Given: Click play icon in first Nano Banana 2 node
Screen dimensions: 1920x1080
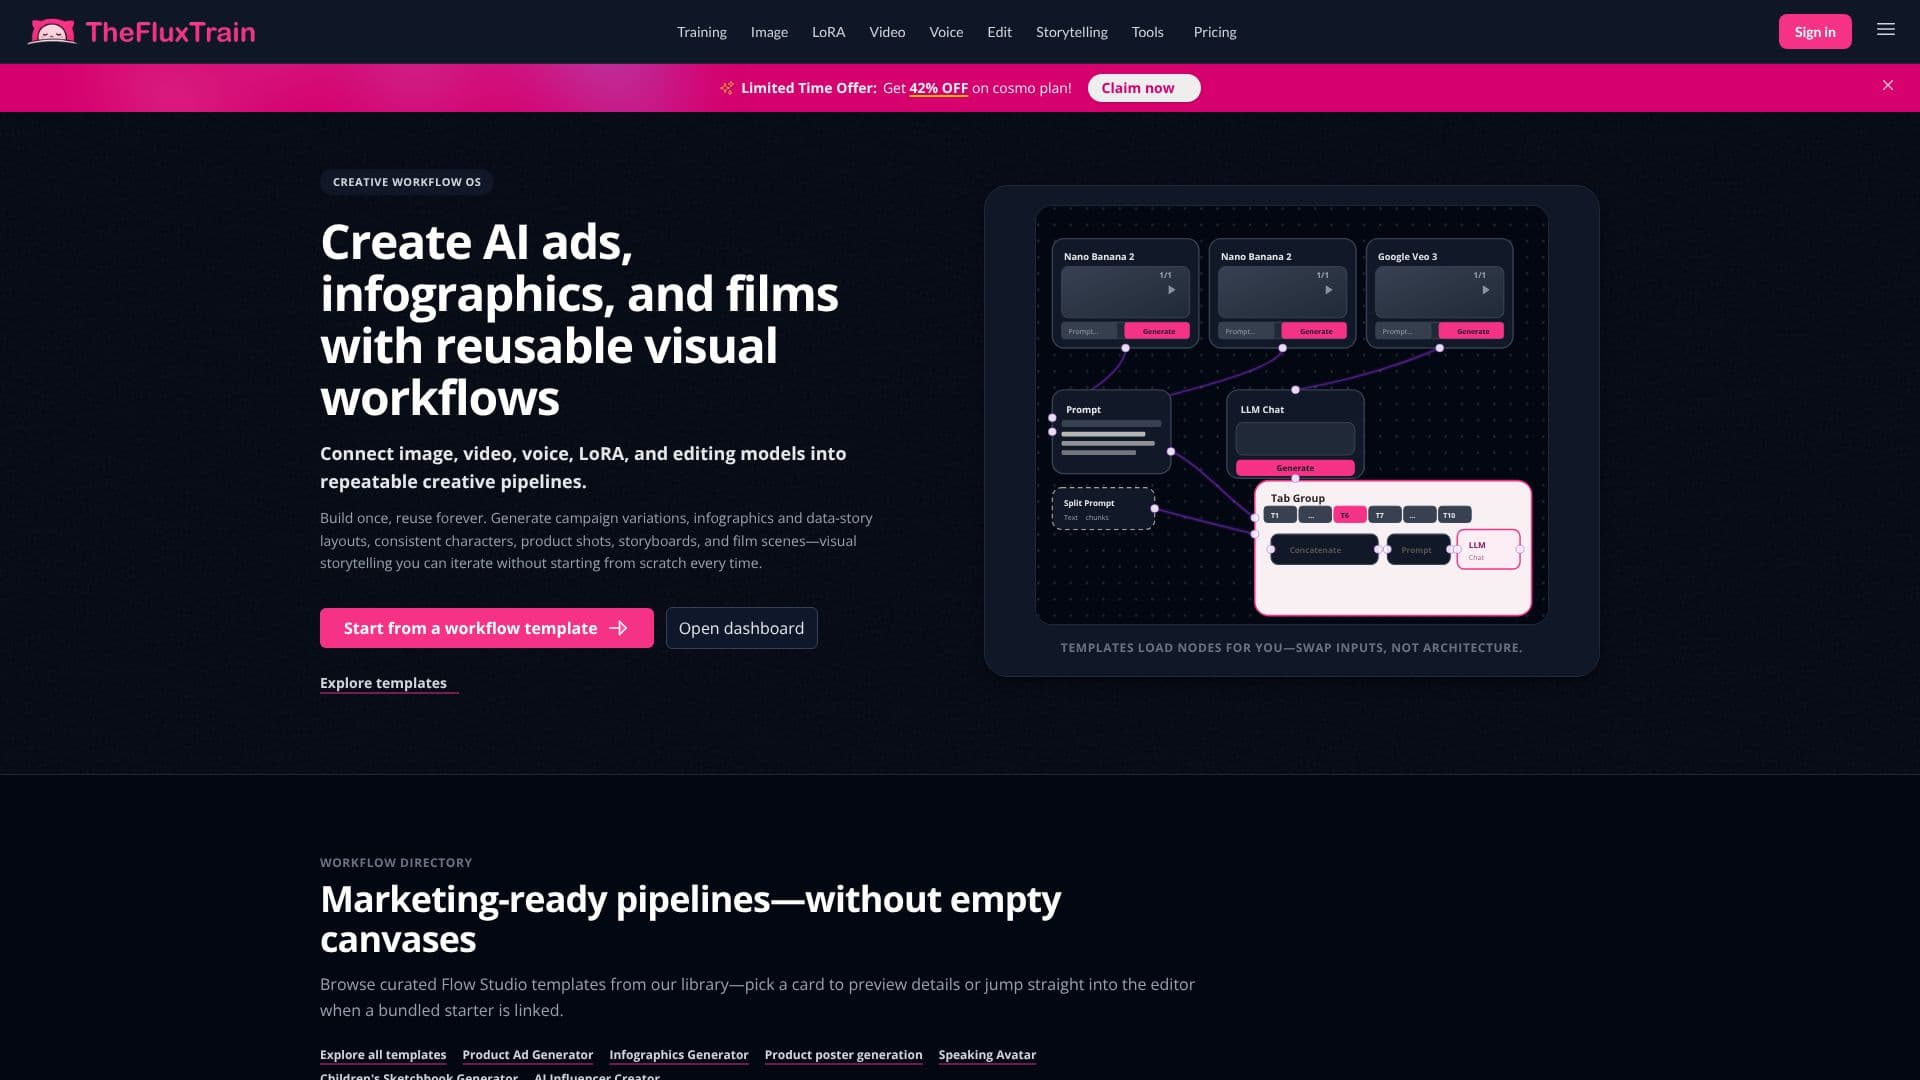Looking at the screenshot, I should 1171,290.
